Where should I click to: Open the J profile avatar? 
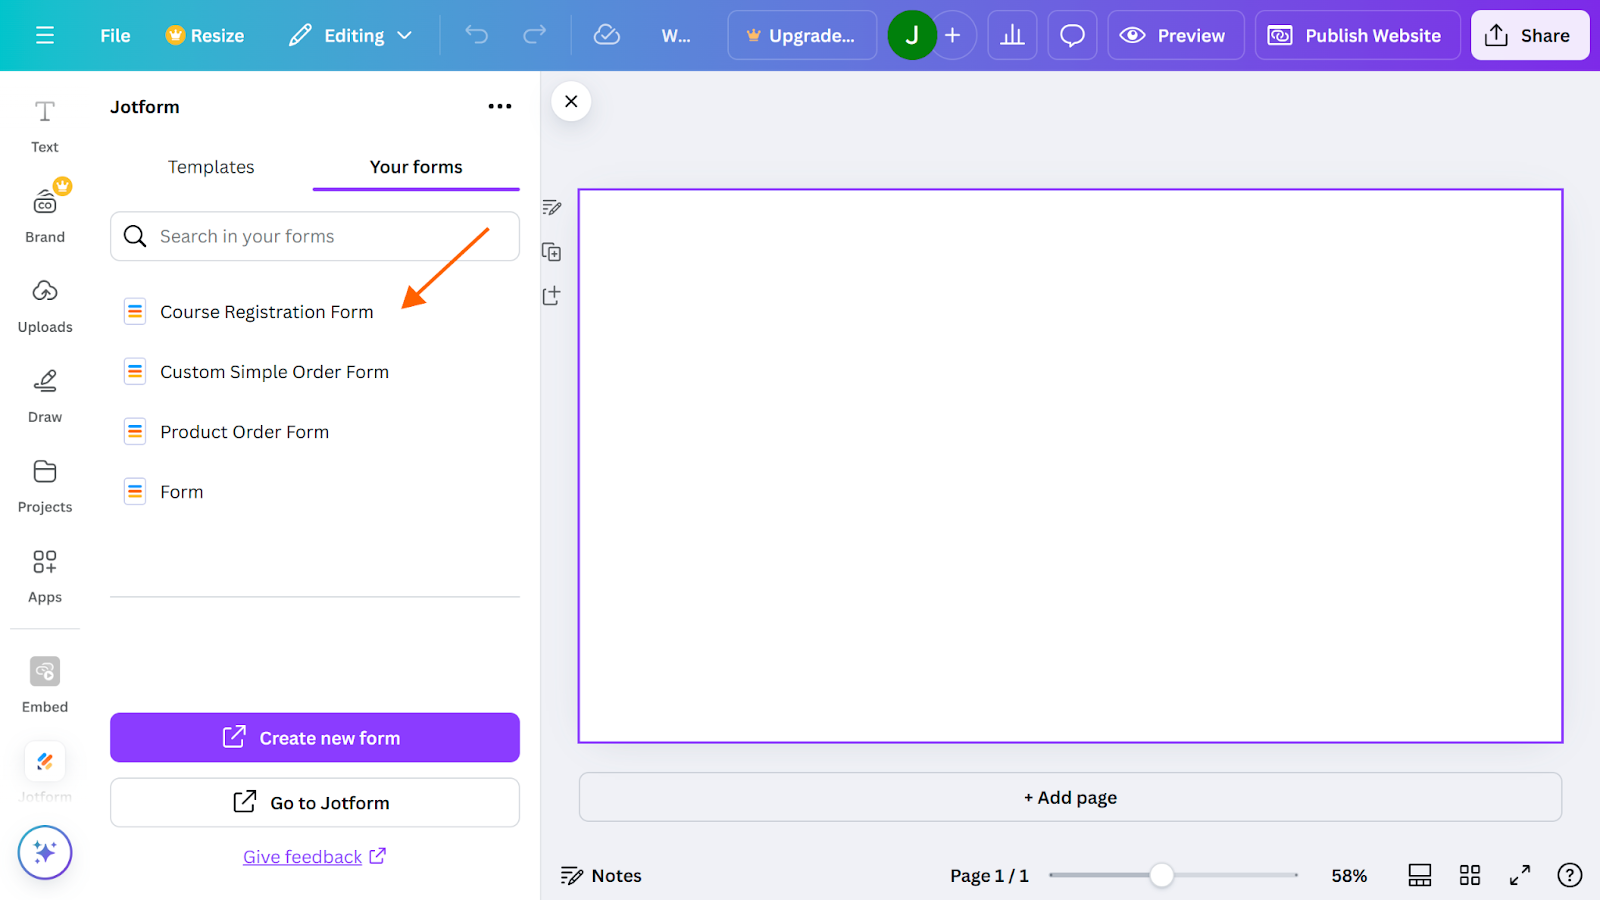click(x=912, y=36)
